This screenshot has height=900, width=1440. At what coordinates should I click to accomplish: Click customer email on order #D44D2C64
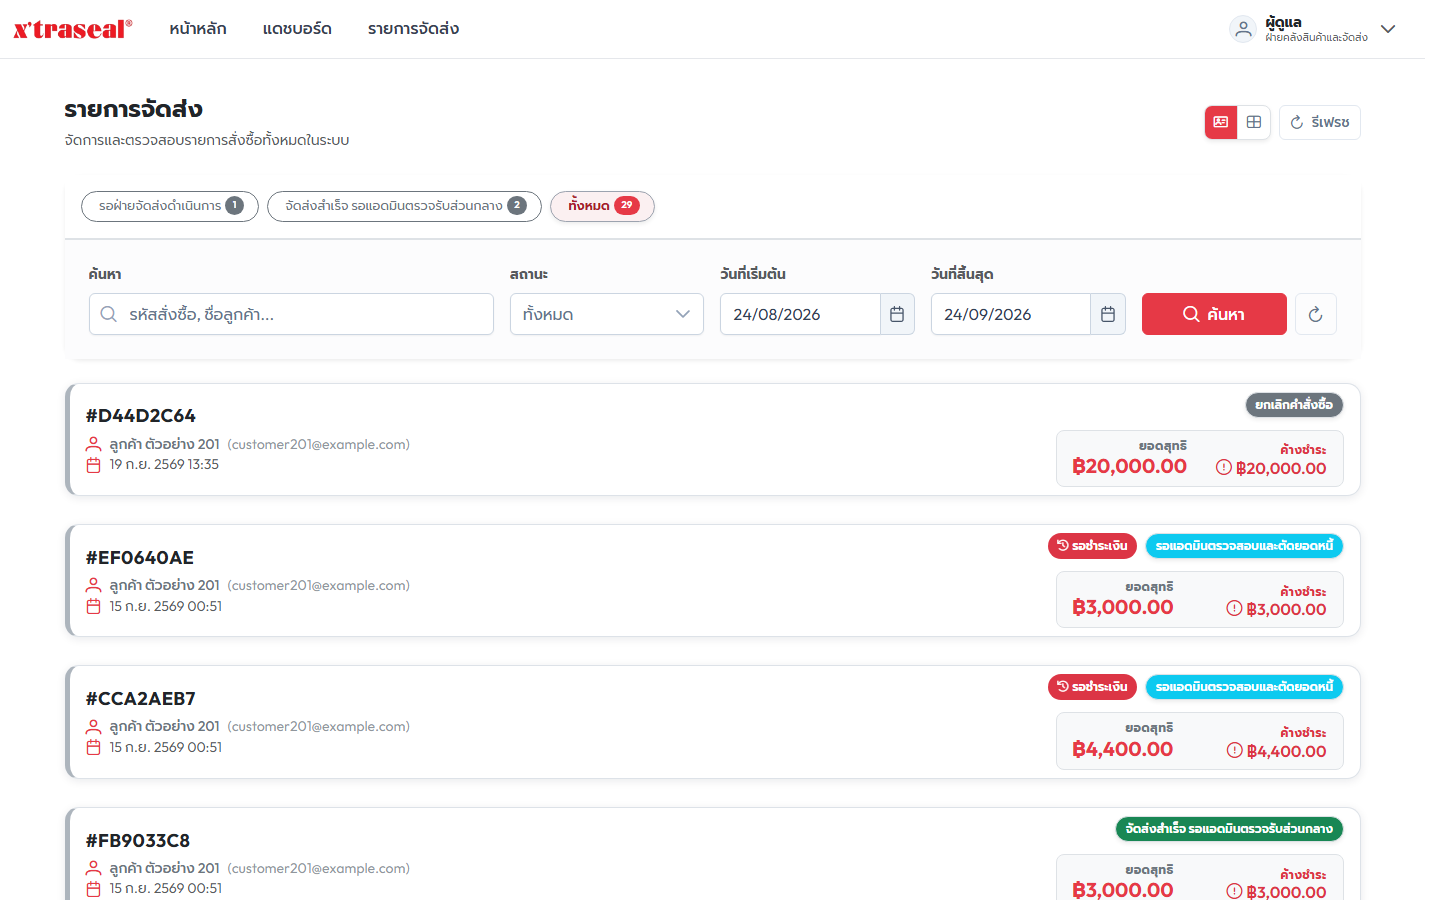tap(318, 444)
